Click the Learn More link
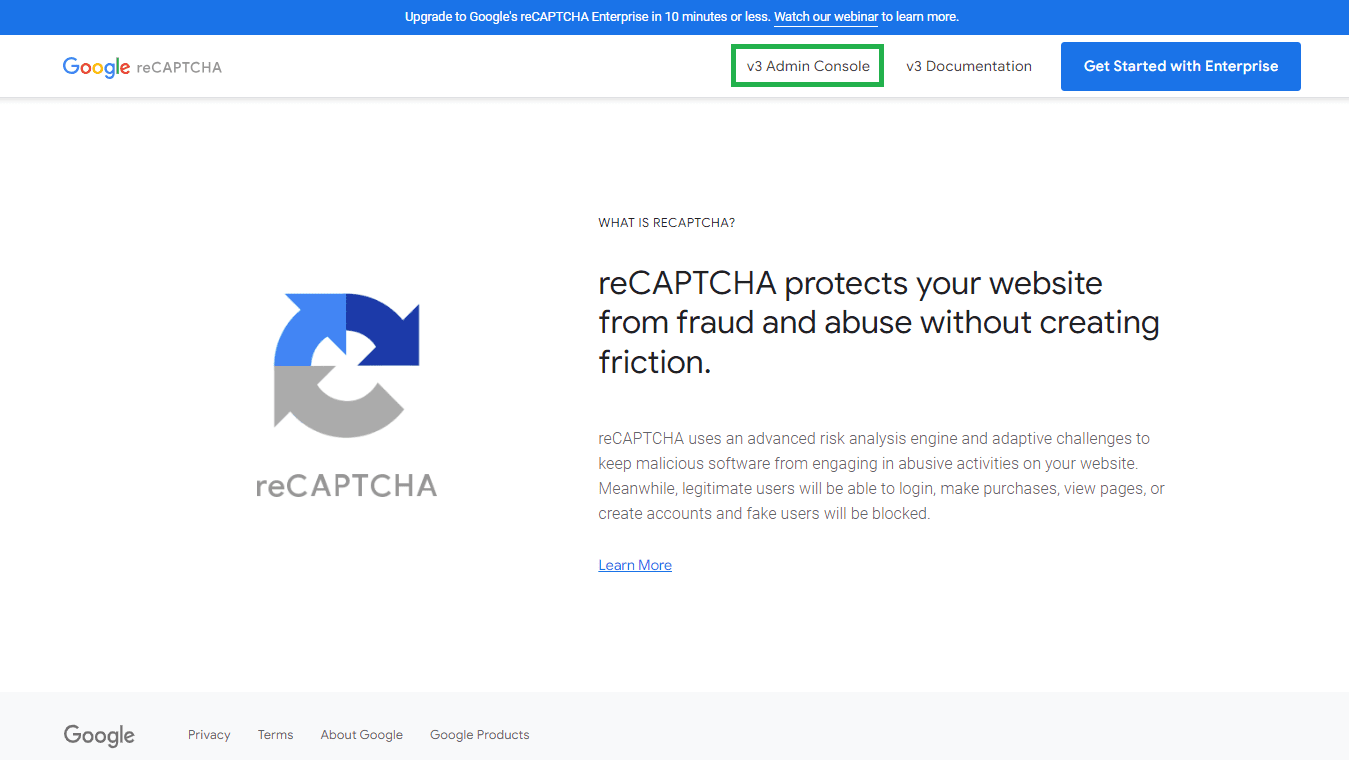Screen dimensions: 1349x760 click(x=634, y=565)
